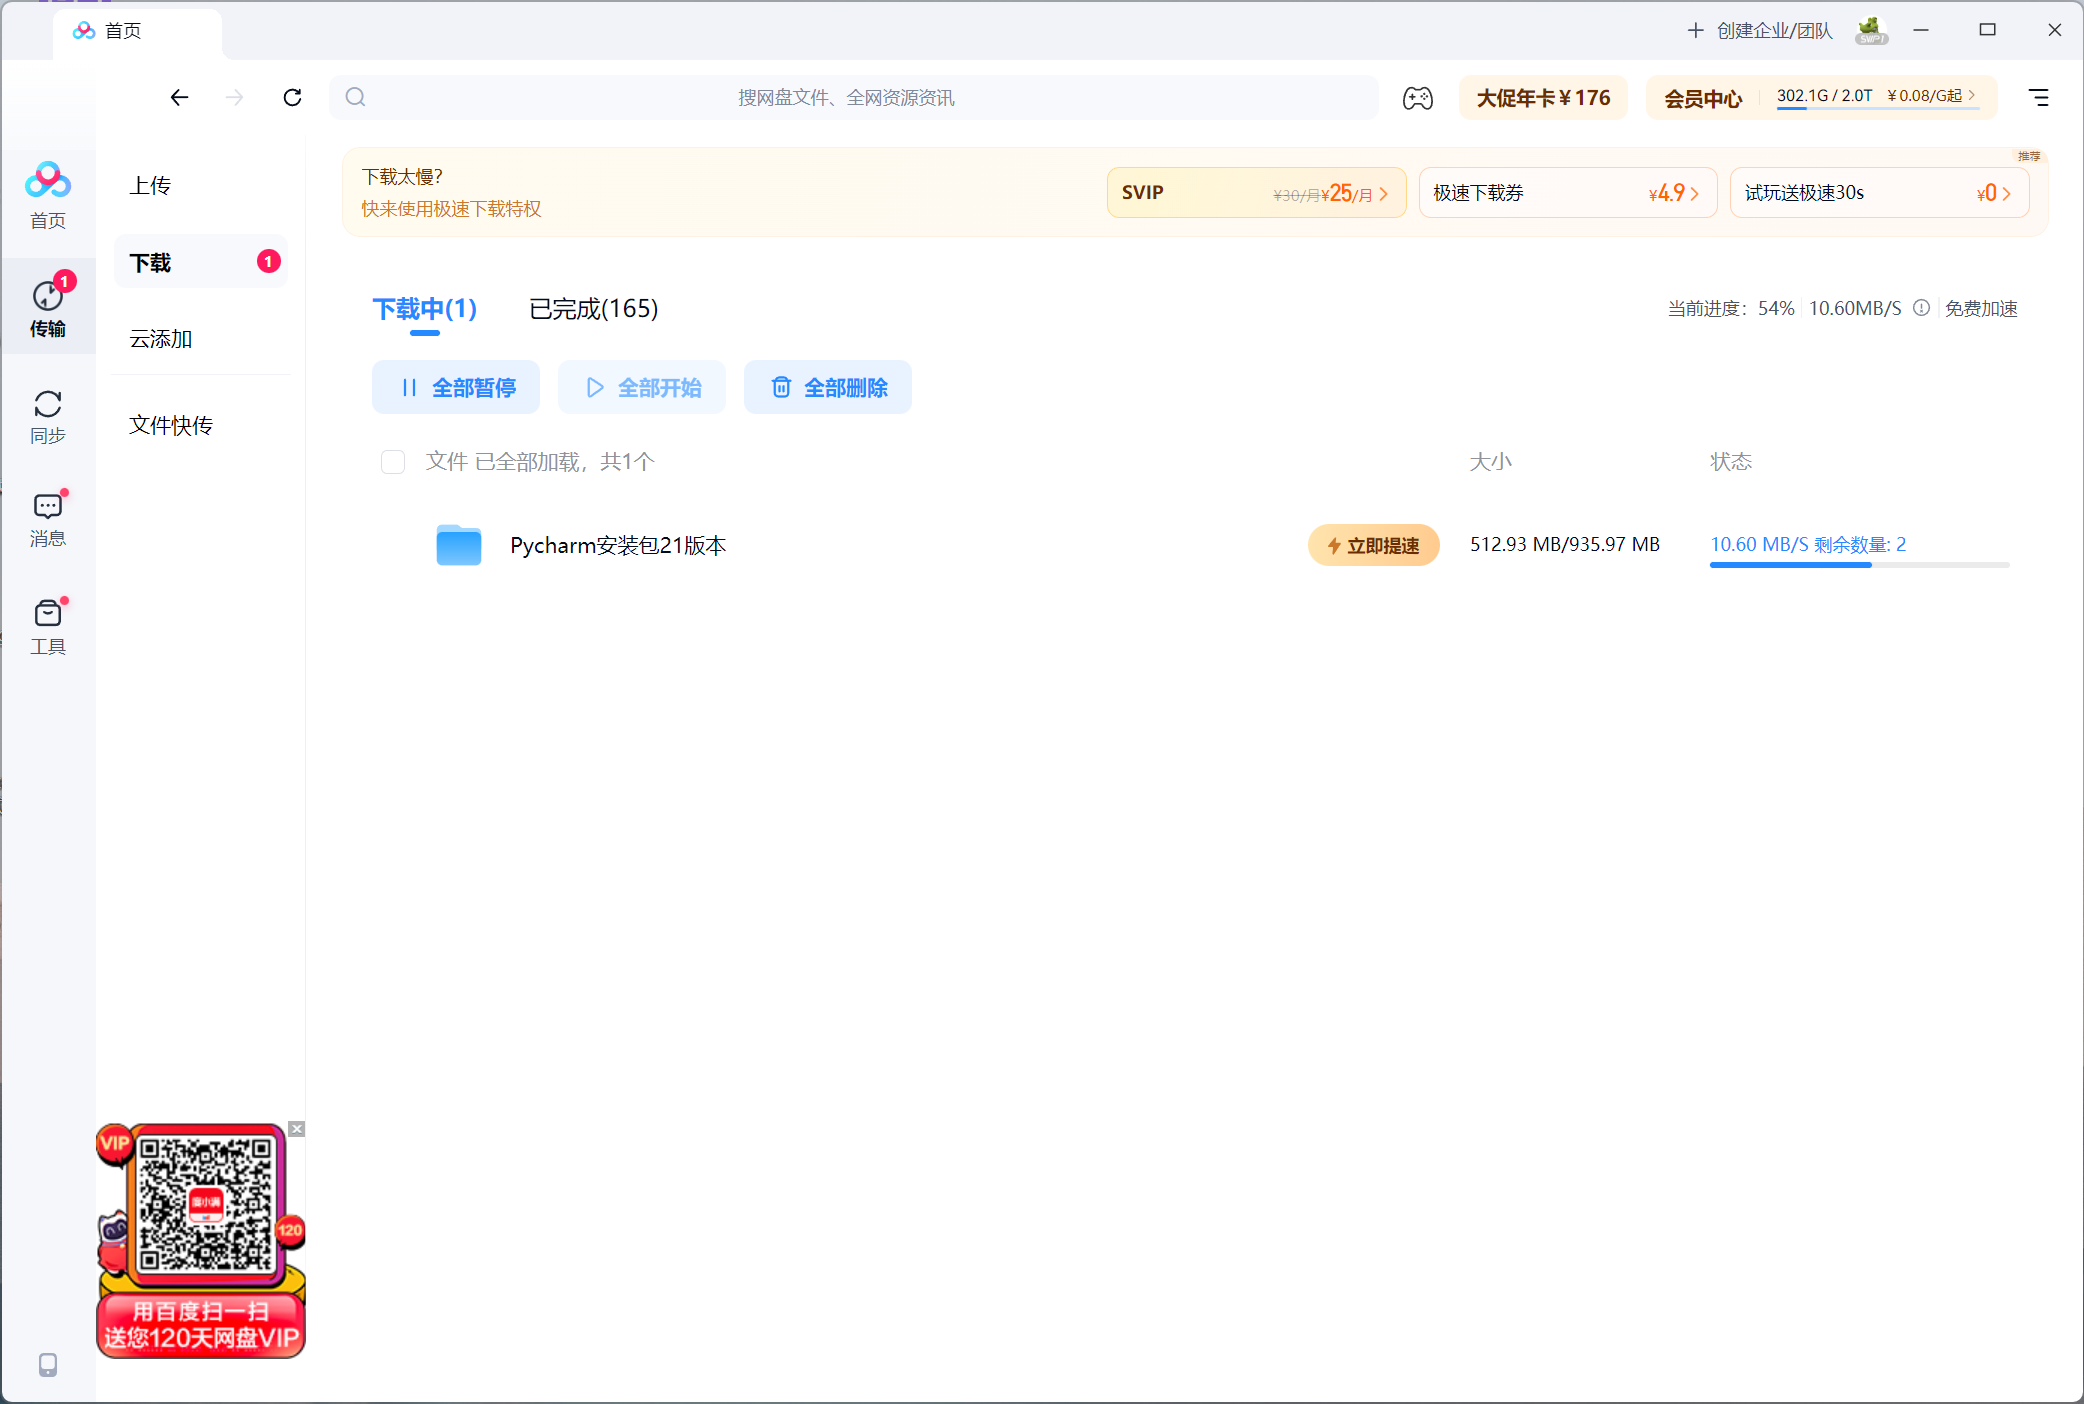Click the back navigation arrow
2084x1404 pixels.
[179, 97]
